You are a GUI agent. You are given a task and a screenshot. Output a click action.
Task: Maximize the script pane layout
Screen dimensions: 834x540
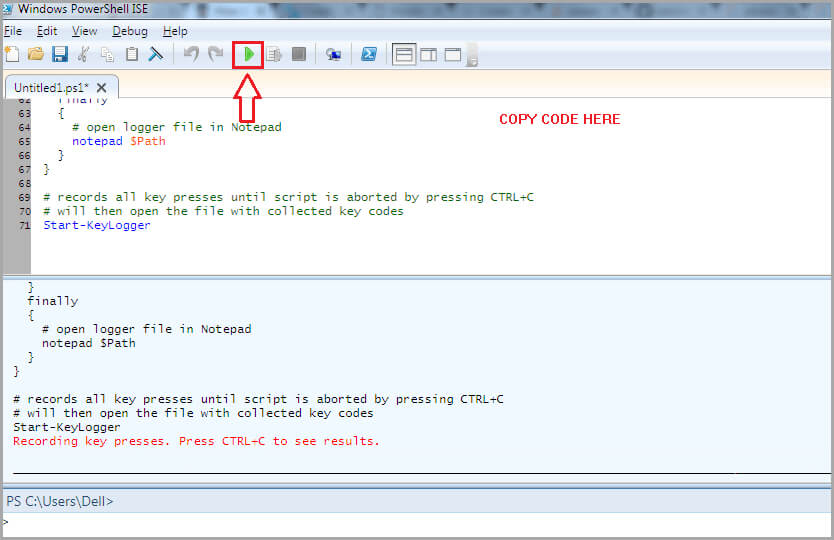452,54
